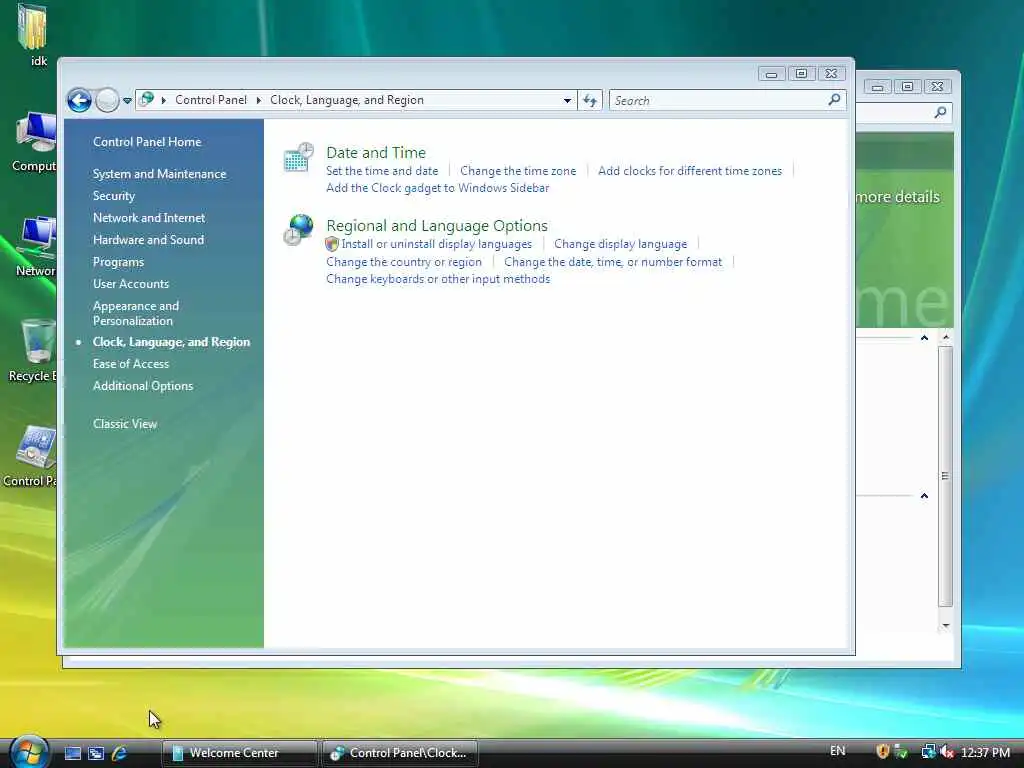Click the muted volume tray icon
The width and height of the screenshot is (1024, 768).
point(946,752)
